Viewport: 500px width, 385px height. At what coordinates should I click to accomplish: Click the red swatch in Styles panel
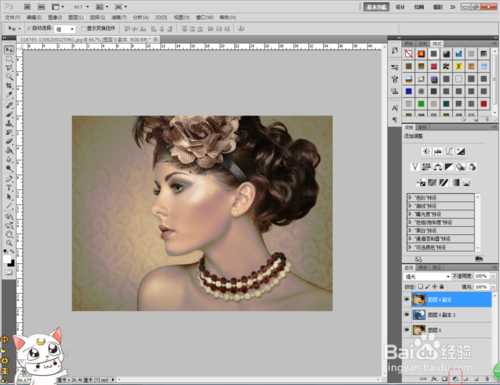point(434,66)
